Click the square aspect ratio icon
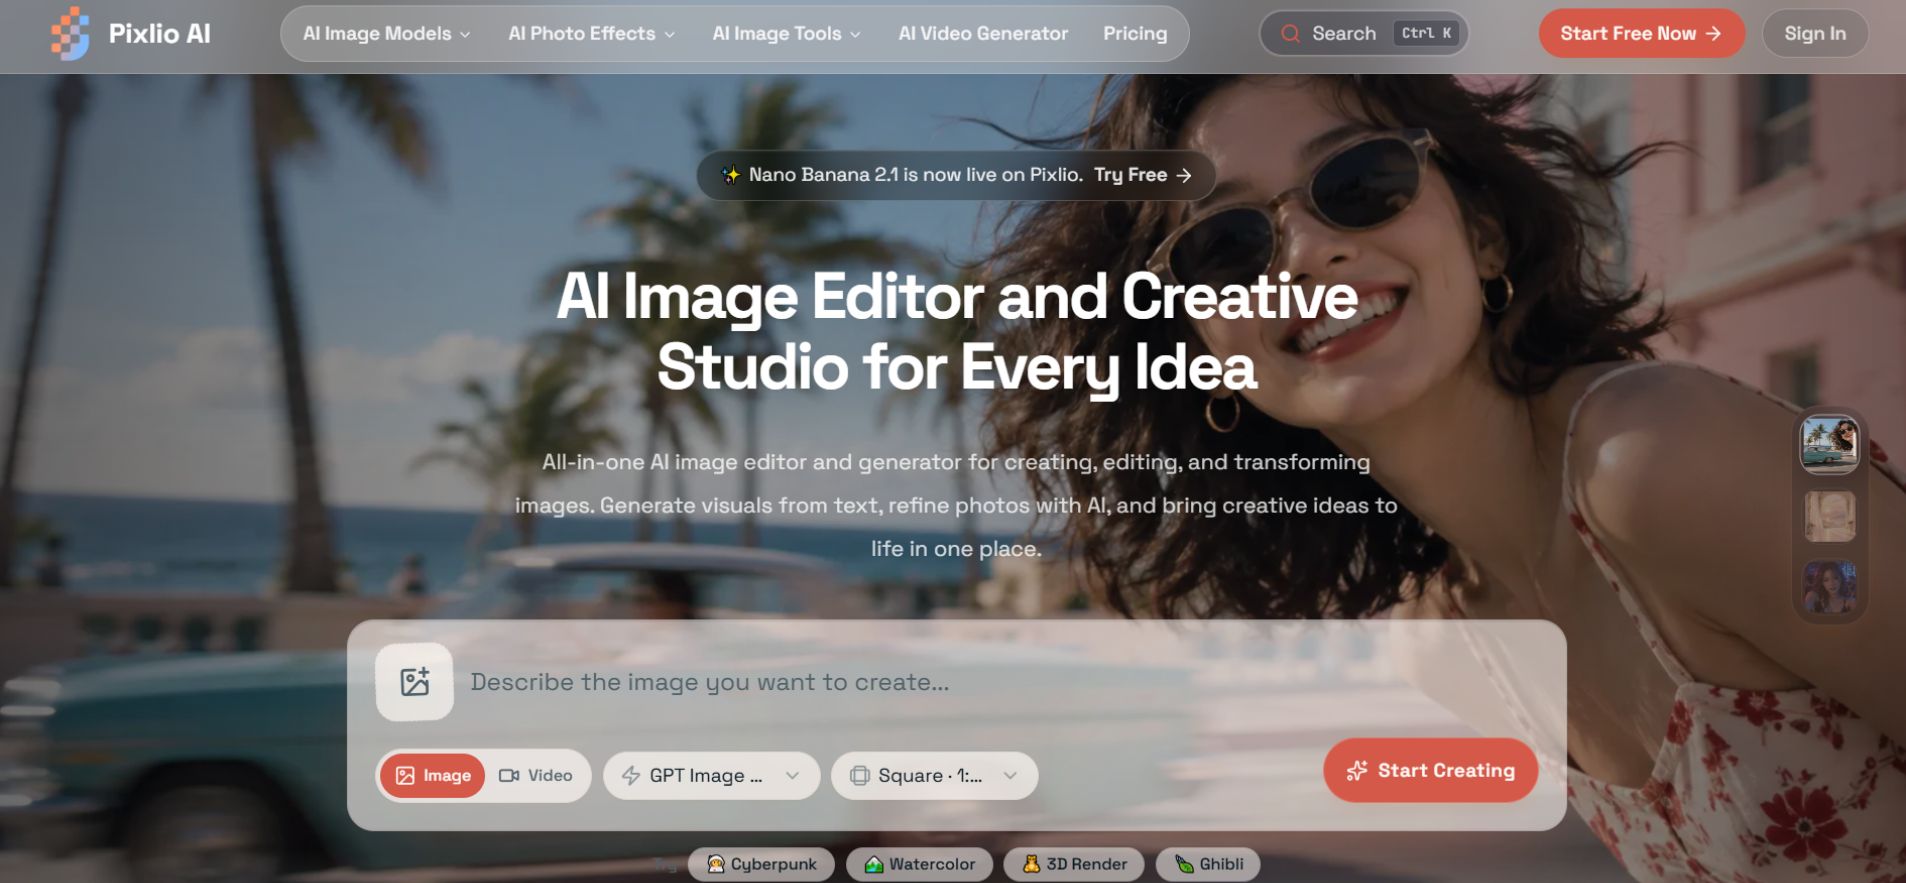The height and width of the screenshot is (883, 1906). pyautogui.click(x=859, y=776)
